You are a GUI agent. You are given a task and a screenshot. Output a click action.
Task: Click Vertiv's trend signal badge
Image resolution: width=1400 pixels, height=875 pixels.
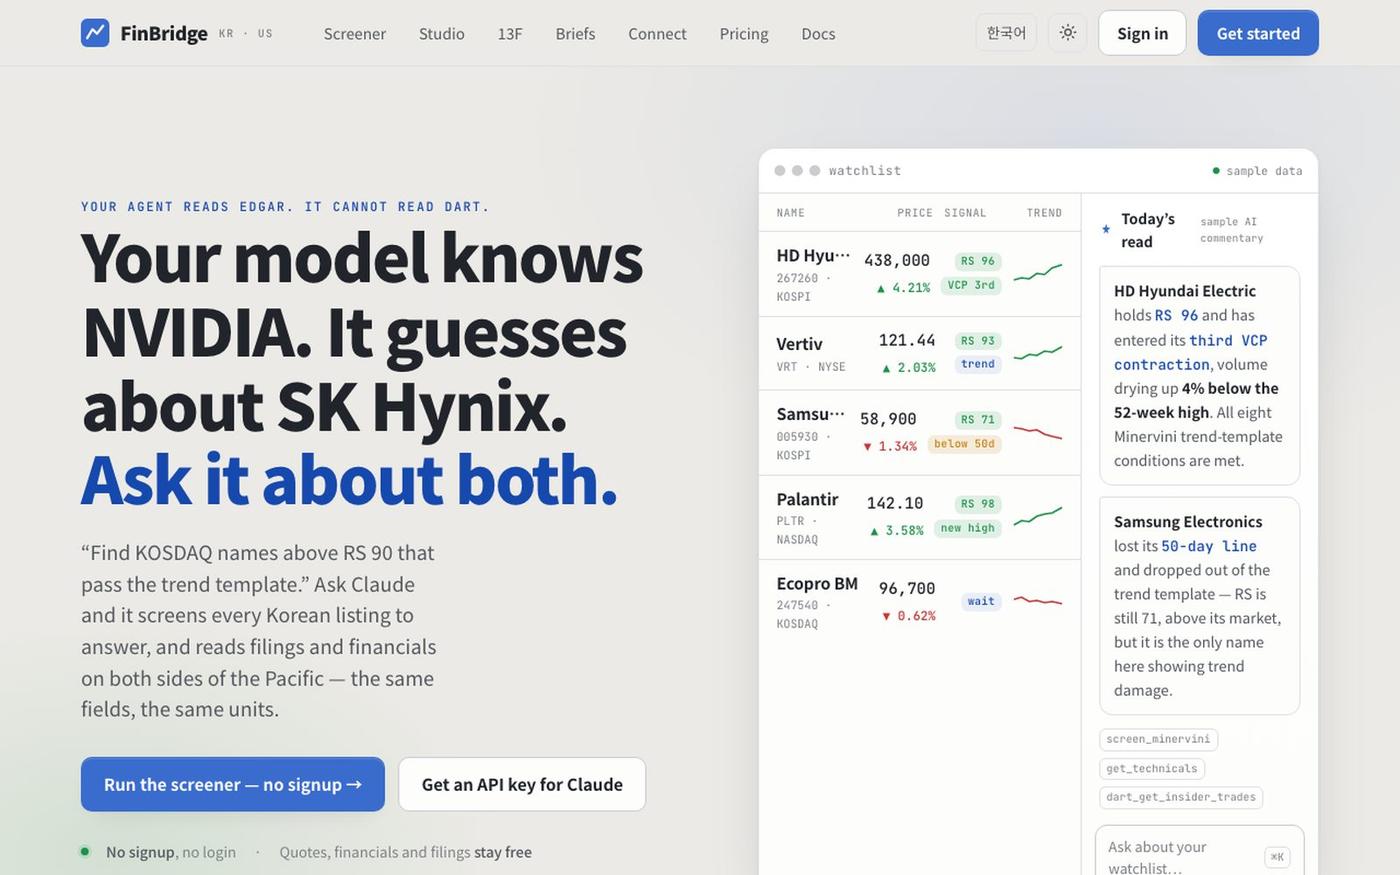(x=978, y=364)
